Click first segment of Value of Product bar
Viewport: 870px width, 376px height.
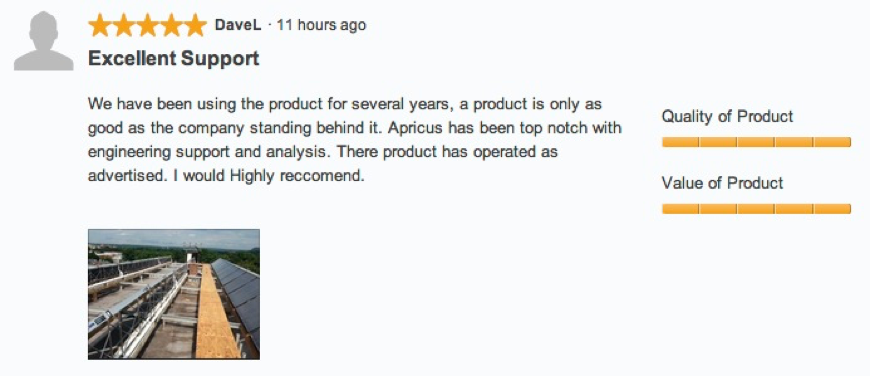pos(681,209)
